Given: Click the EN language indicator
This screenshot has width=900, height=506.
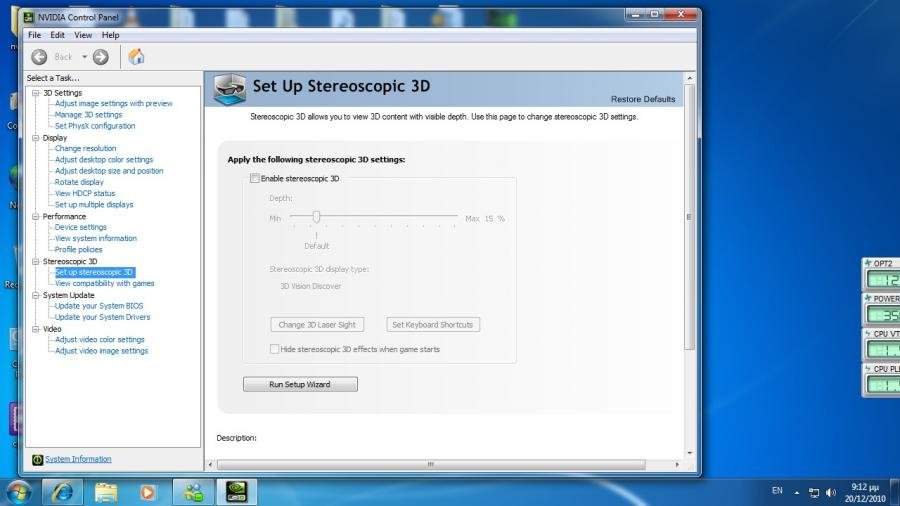Looking at the screenshot, I should tap(777, 491).
